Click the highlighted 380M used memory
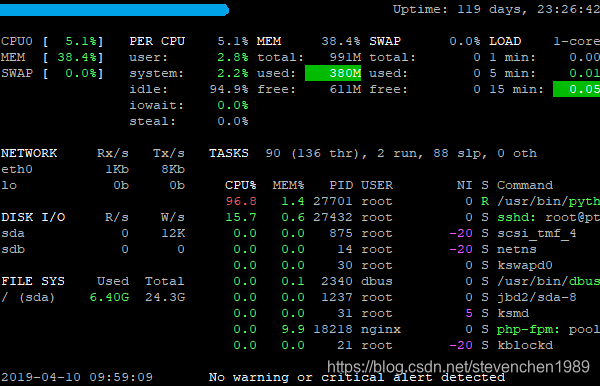The width and height of the screenshot is (600, 386). click(333, 73)
